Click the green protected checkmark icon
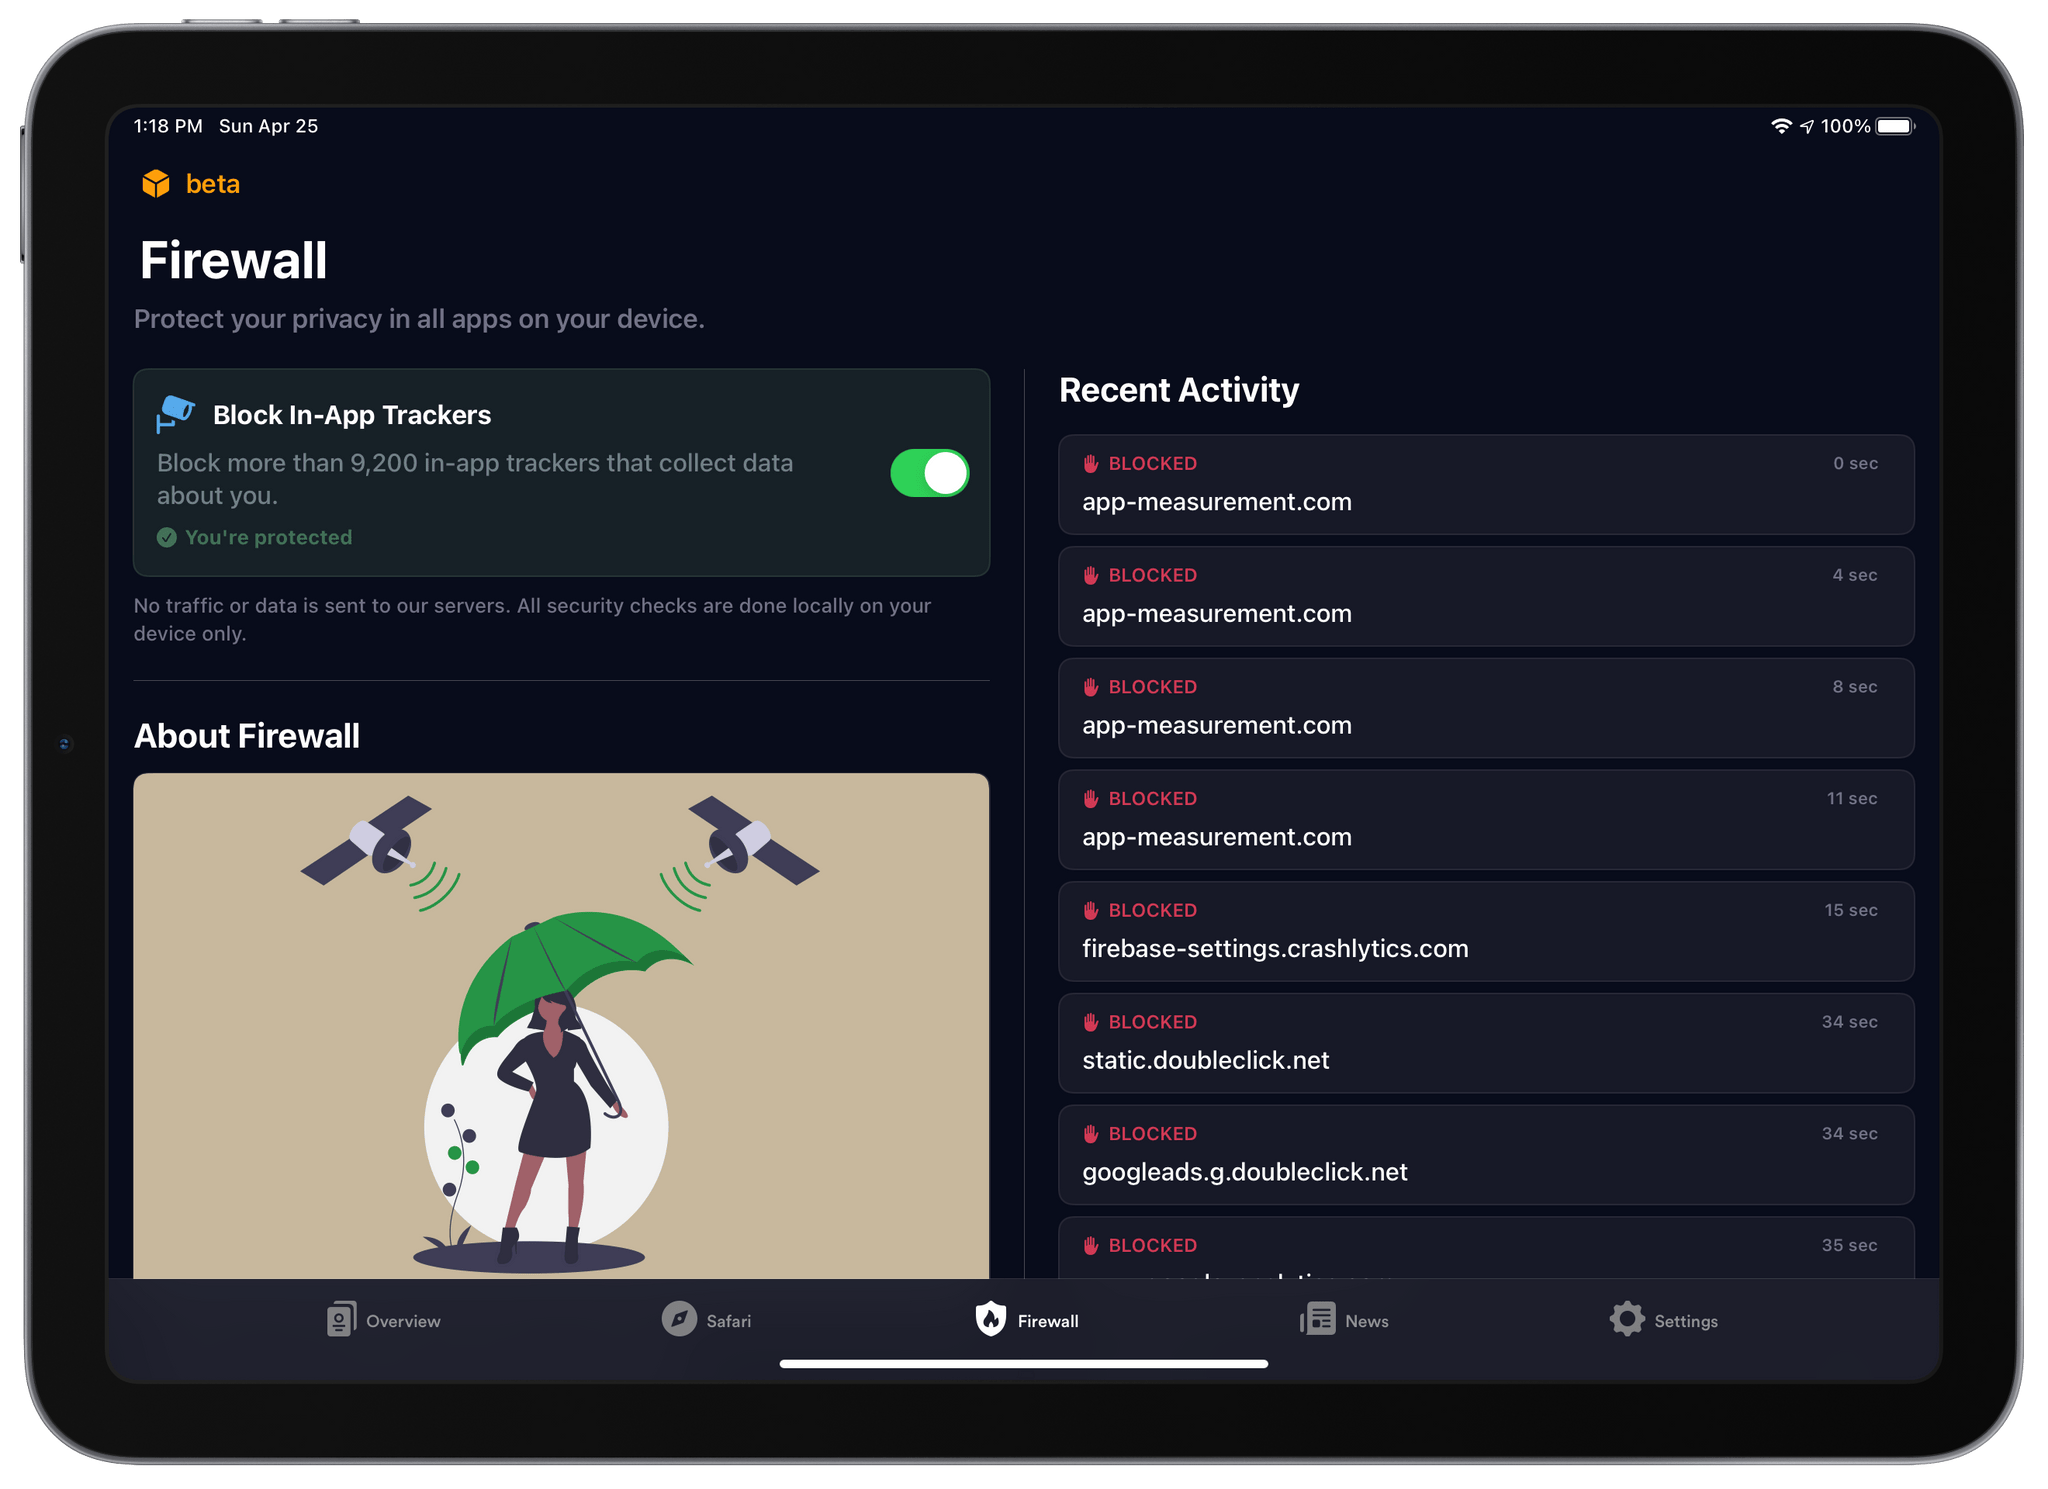The height and width of the screenshot is (1489, 2048). [164, 536]
